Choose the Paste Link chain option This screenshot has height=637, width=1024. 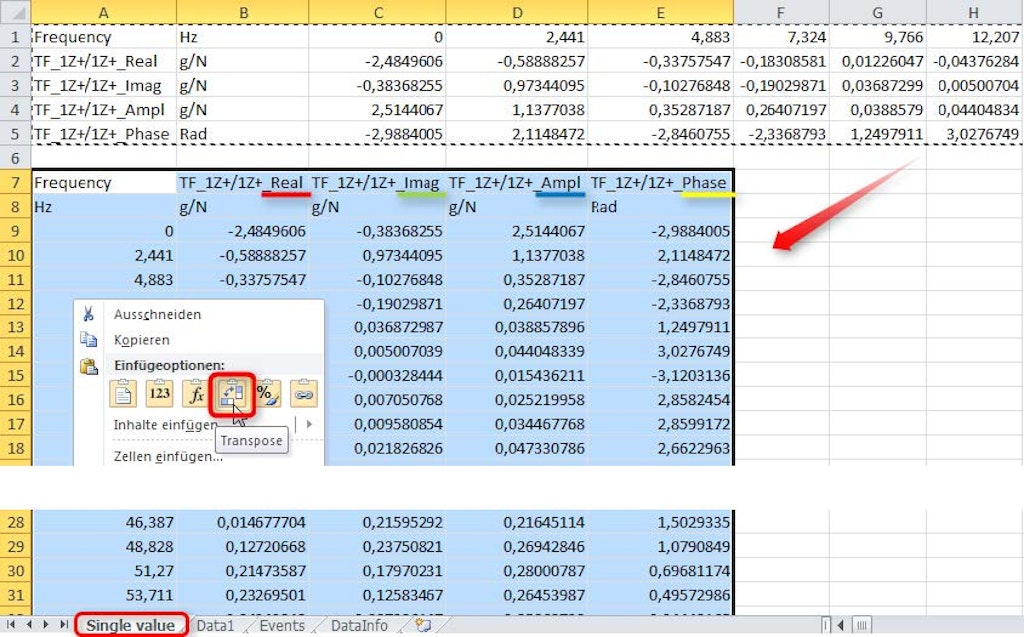pyautogui.click(x=304, y=393)
